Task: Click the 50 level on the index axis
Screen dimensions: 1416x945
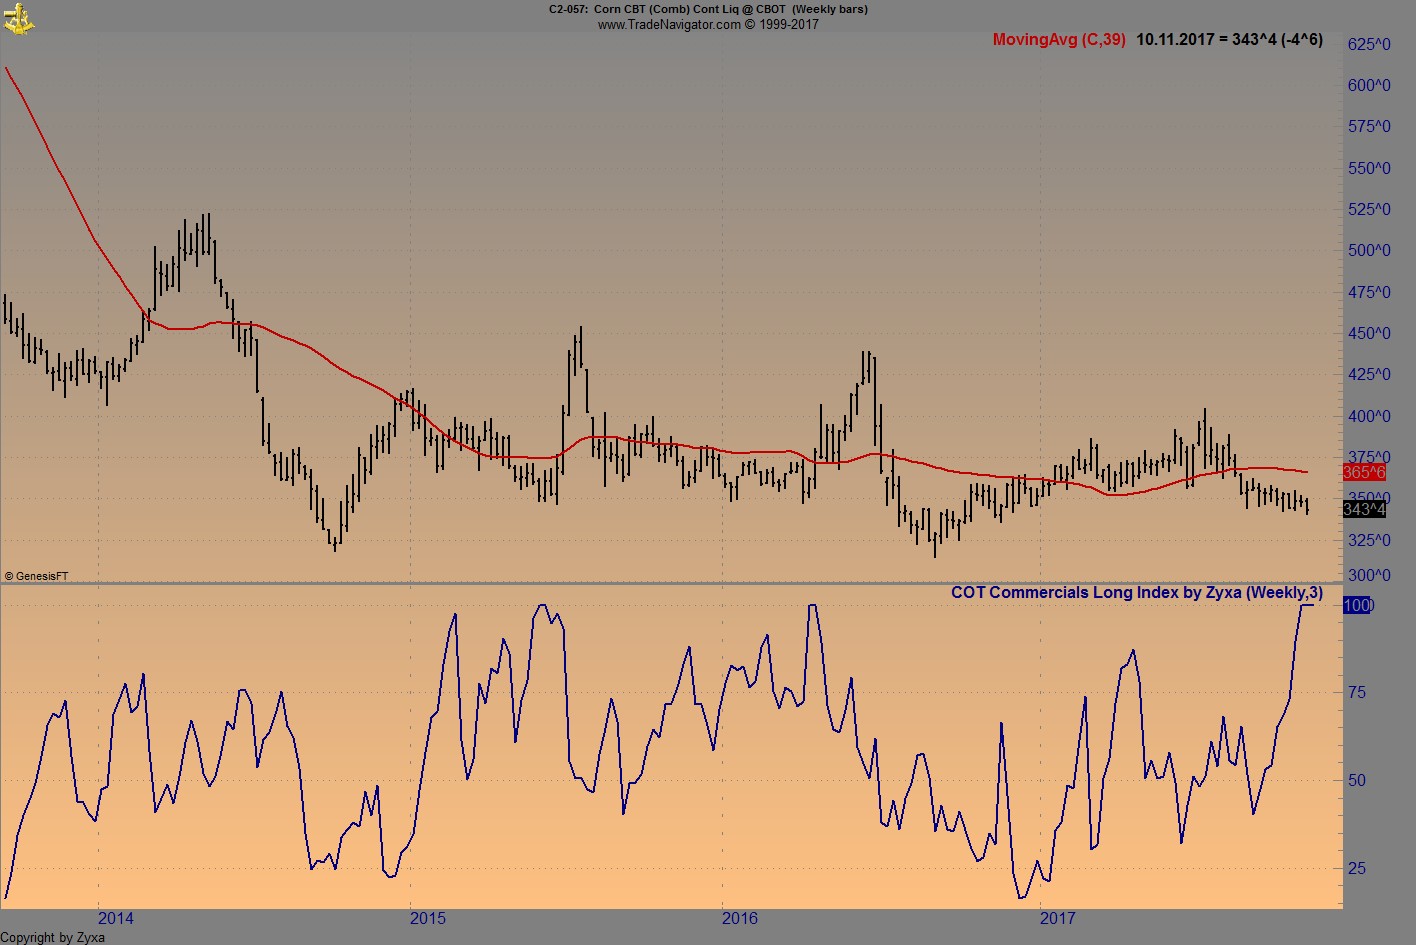Action: [x=1357, y=780]
